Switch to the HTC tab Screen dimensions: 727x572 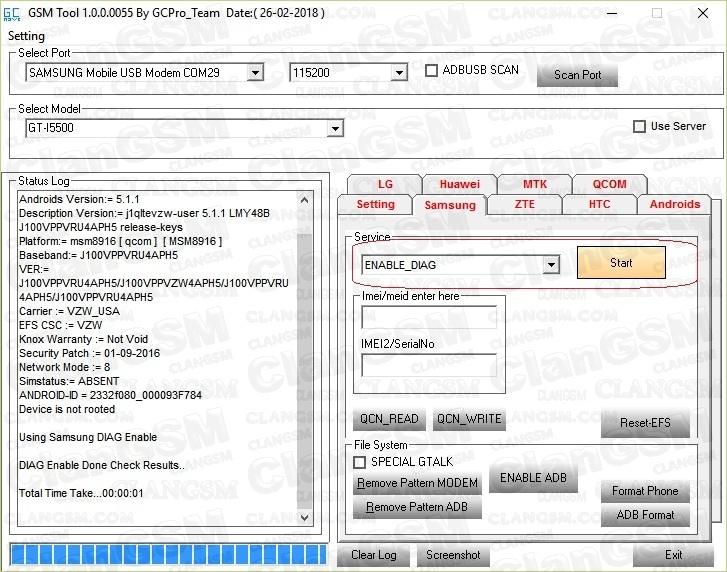pos(599,204)
